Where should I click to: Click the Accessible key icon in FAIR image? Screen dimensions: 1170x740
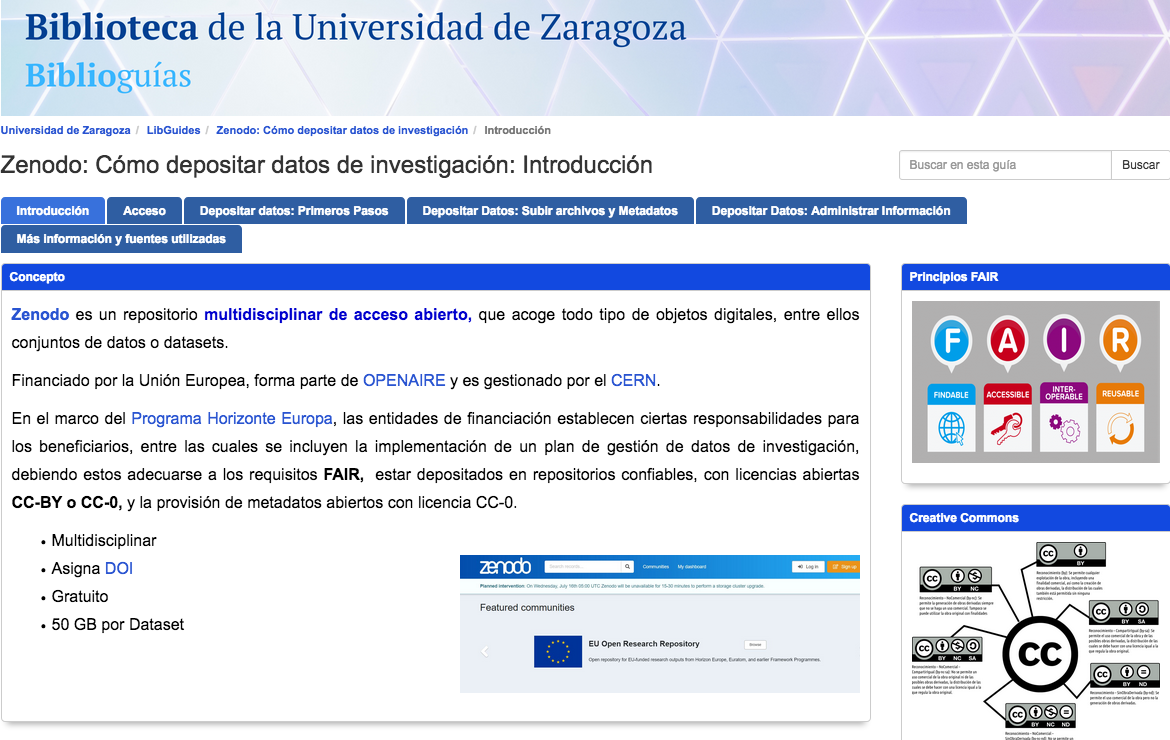tap(1007, 429)
